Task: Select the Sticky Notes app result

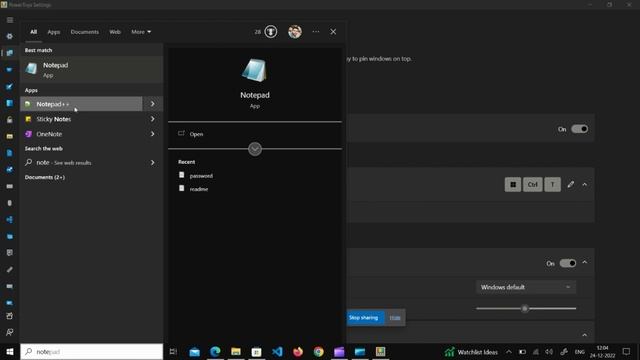Action: point(81,119)
